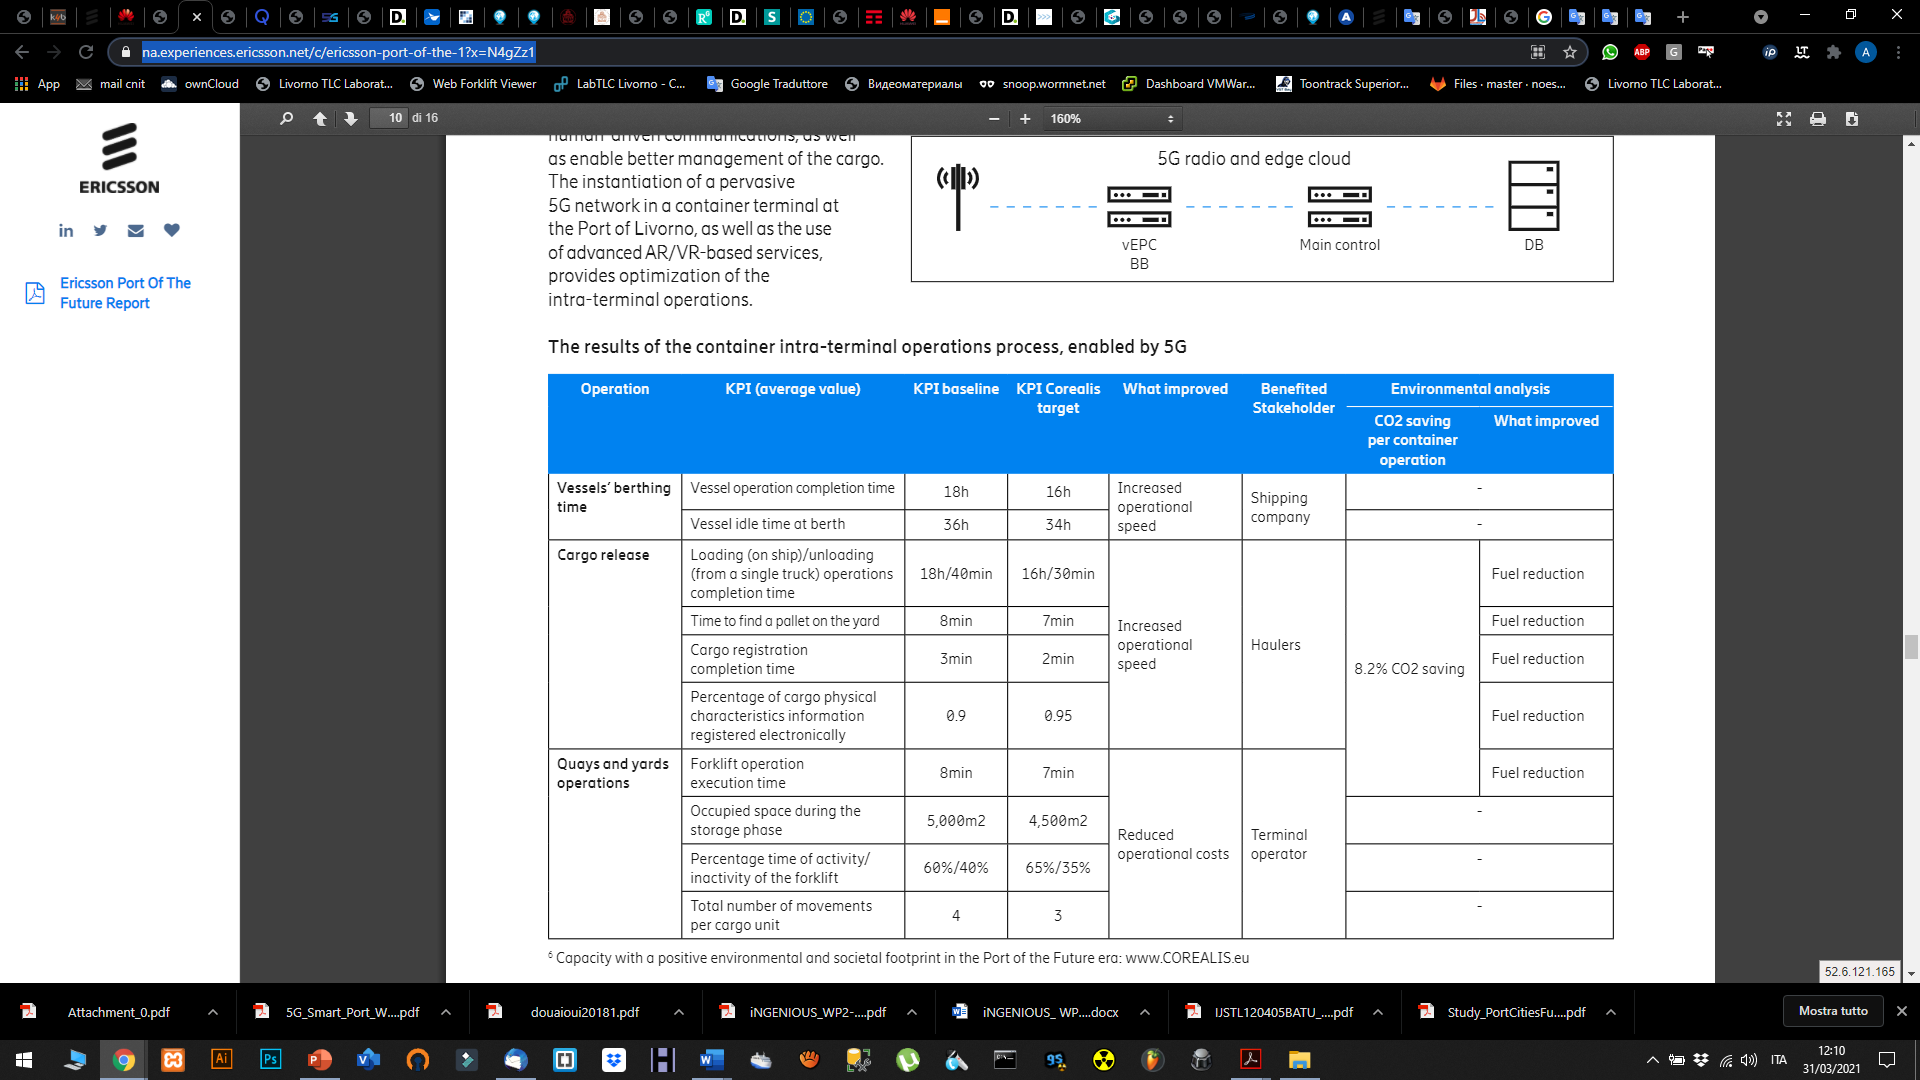
Task: Reload the current page
Action: (x=86, y=52)
